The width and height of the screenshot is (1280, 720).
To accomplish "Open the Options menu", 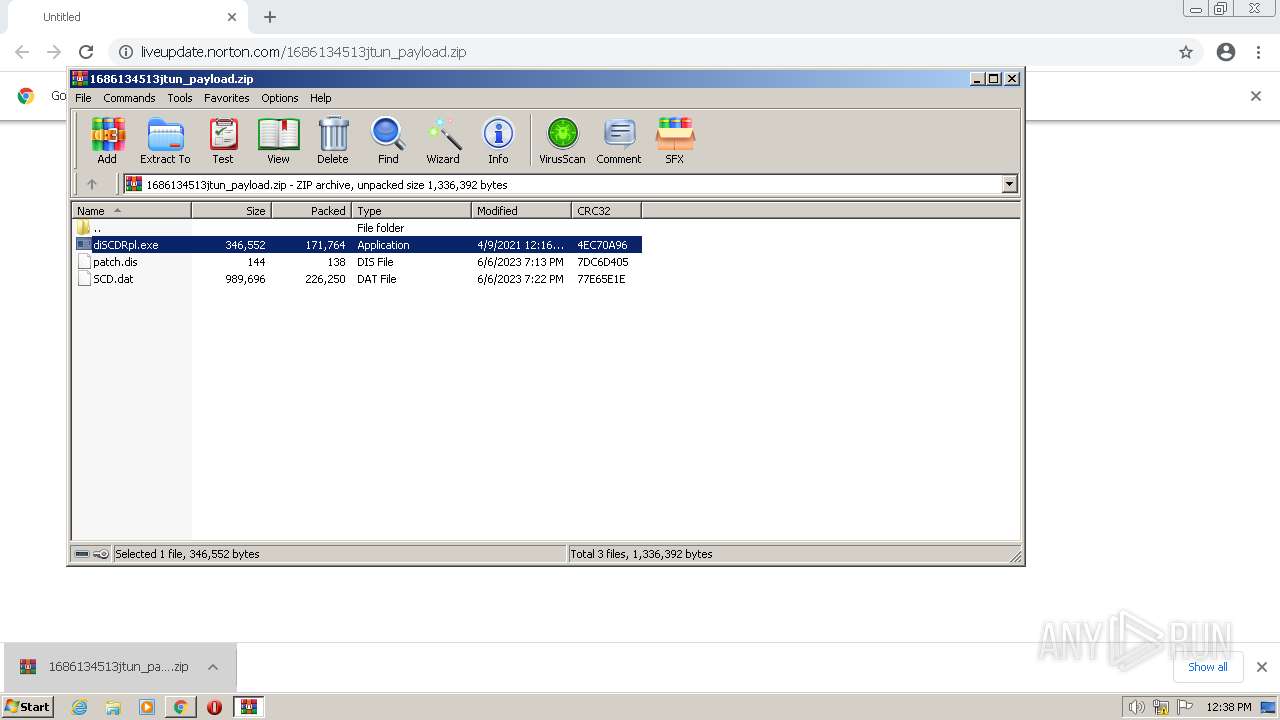I will click(x=280, y=98).
